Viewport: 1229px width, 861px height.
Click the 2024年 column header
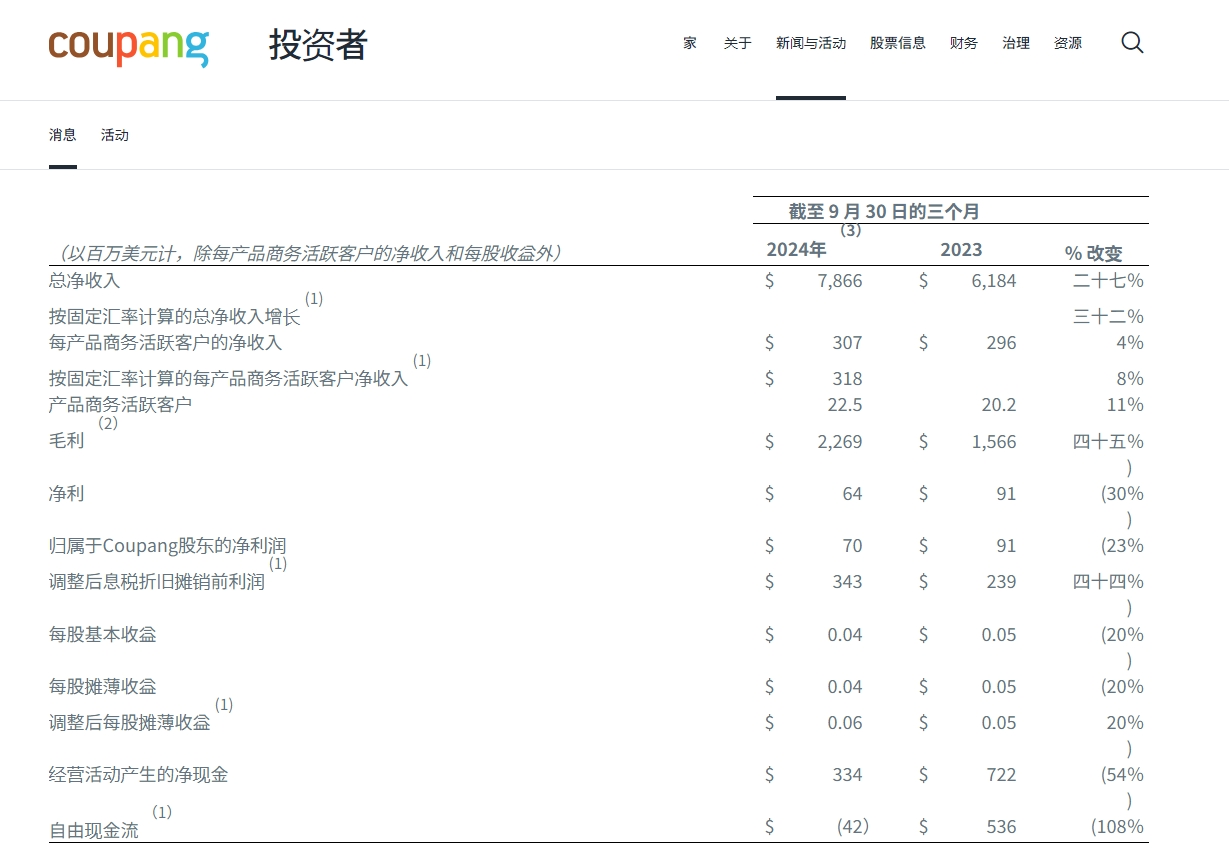(x=796, y=250)
